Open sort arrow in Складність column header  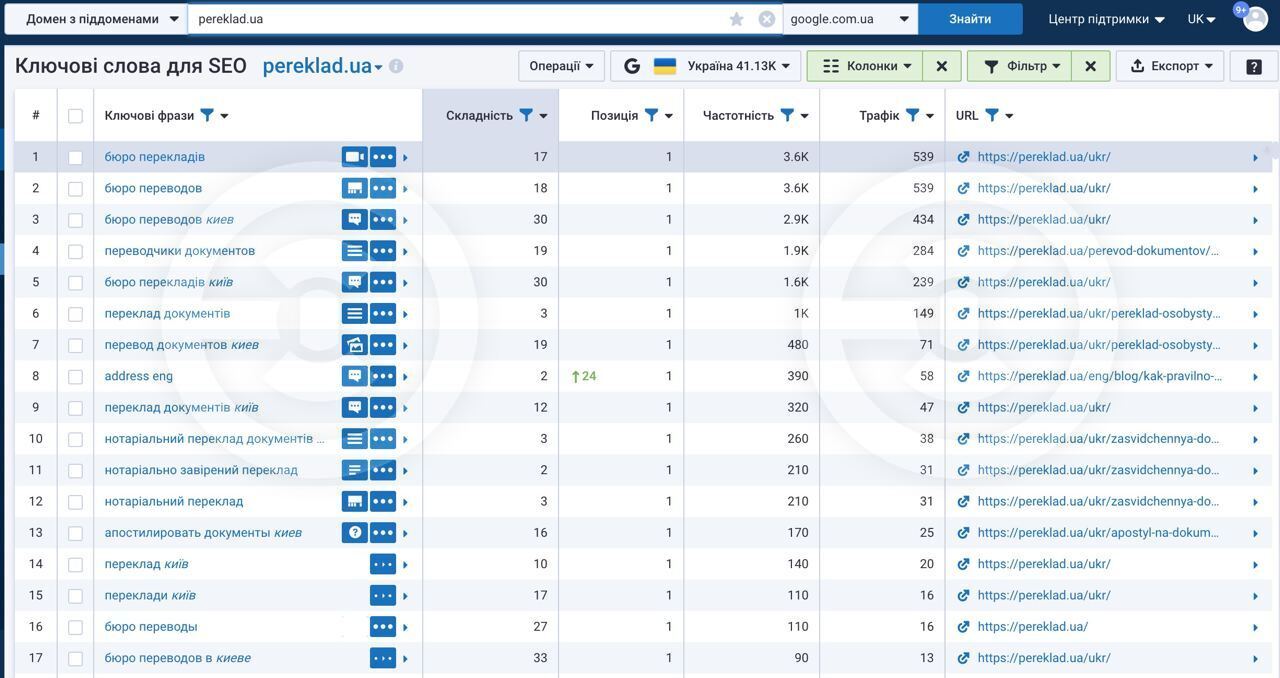(x=544, y=116)
